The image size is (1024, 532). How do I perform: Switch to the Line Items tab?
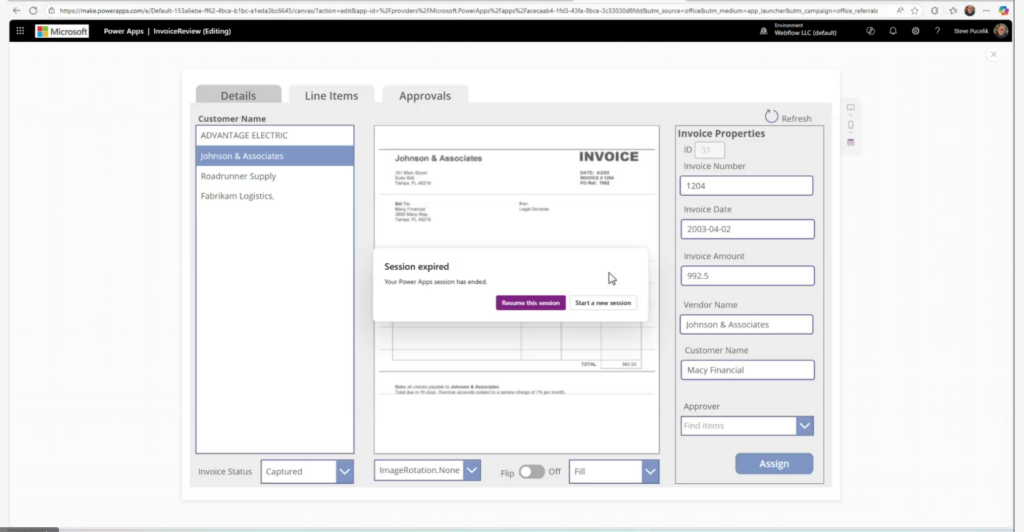(332, 95)
